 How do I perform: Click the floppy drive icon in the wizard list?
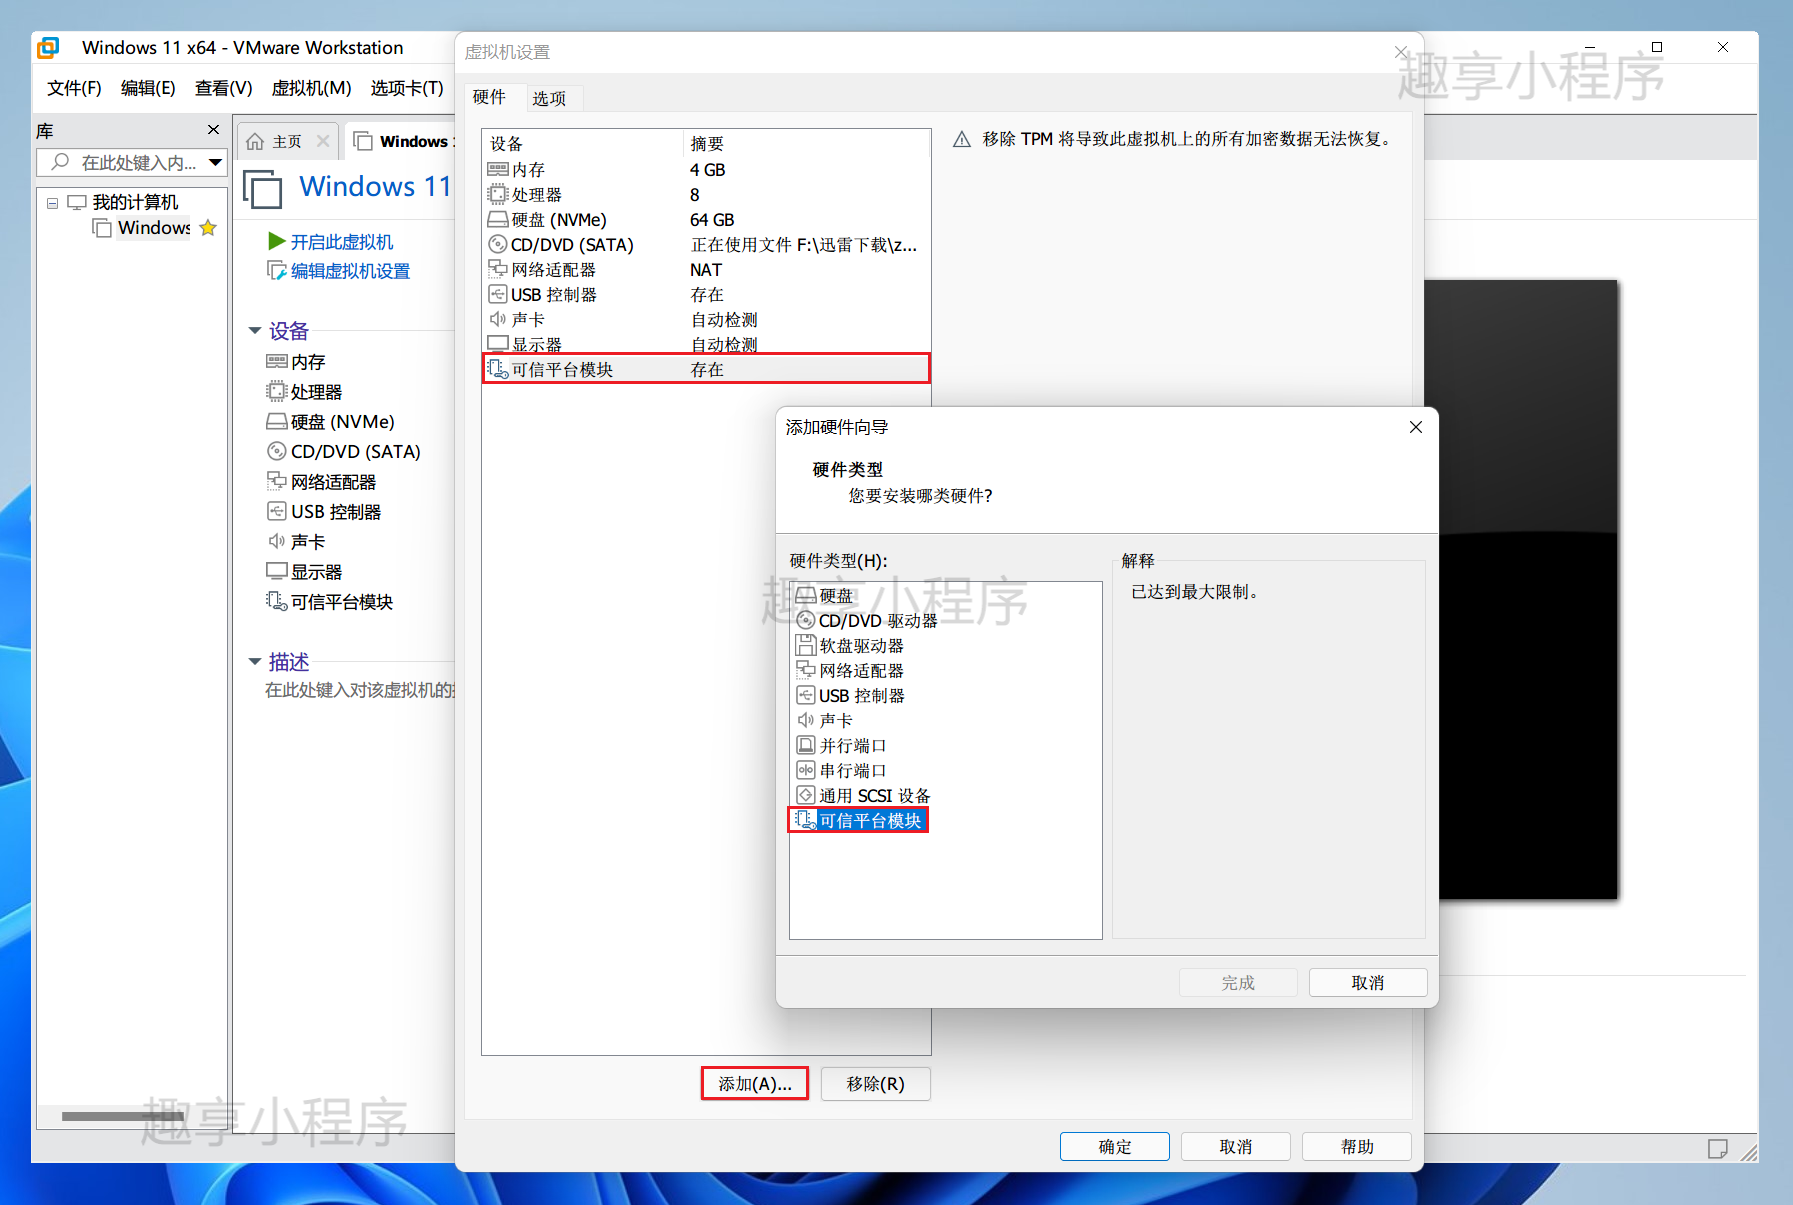pos(806,646)
